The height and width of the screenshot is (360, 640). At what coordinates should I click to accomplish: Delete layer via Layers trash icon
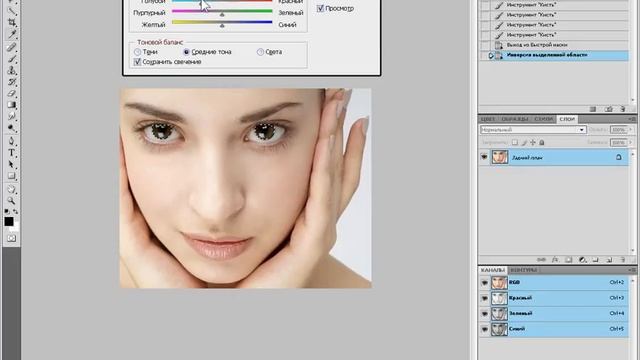(x=622, y=260)
